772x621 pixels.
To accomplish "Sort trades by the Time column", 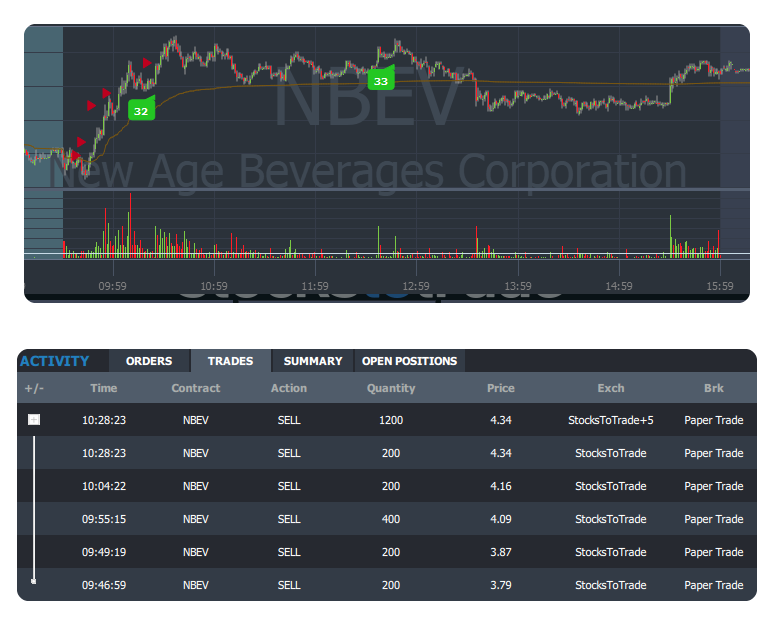I will coord(103,388).
